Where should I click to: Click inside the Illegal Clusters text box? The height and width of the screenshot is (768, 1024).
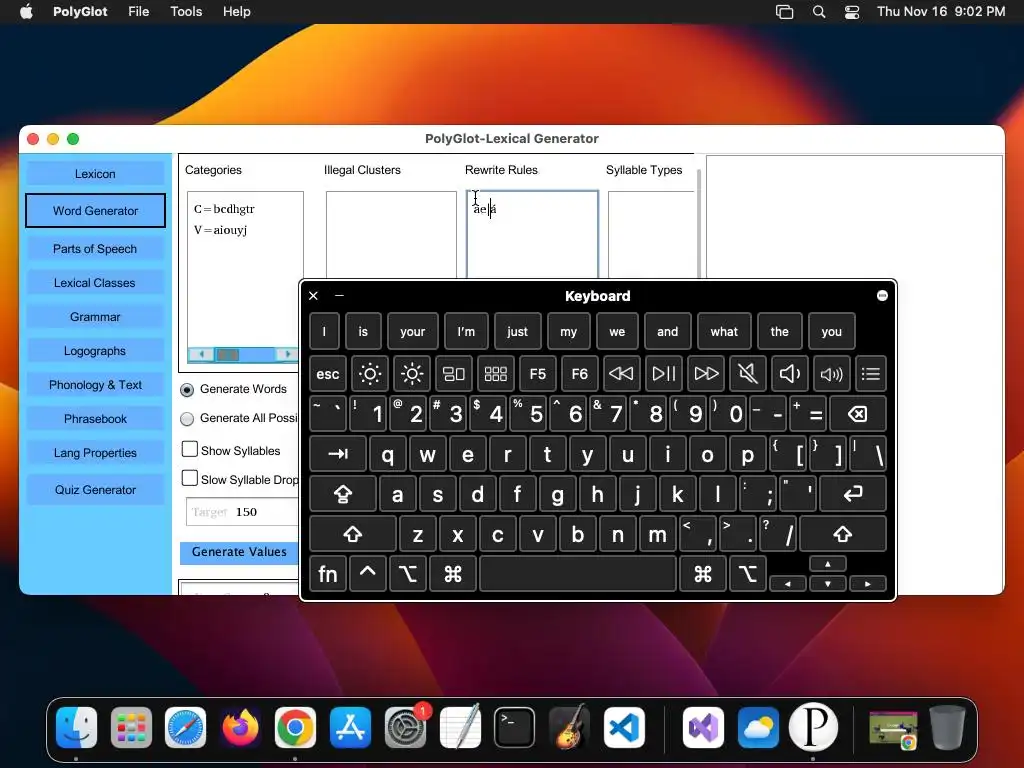click(x=391, y=235)
